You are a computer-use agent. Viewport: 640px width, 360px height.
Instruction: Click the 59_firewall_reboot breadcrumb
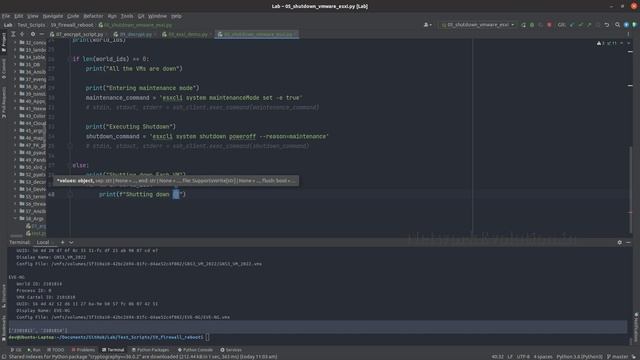click(x=72, y=25)
